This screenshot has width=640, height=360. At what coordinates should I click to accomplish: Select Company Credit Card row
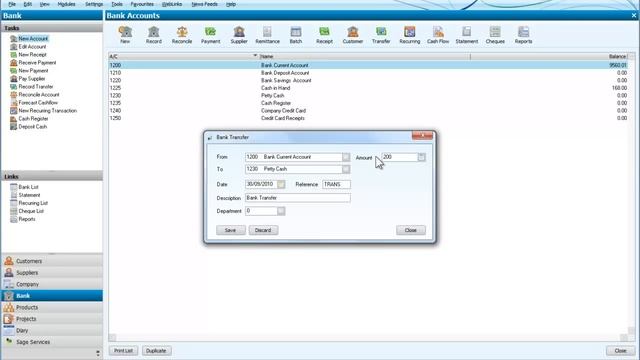(368, 111)
